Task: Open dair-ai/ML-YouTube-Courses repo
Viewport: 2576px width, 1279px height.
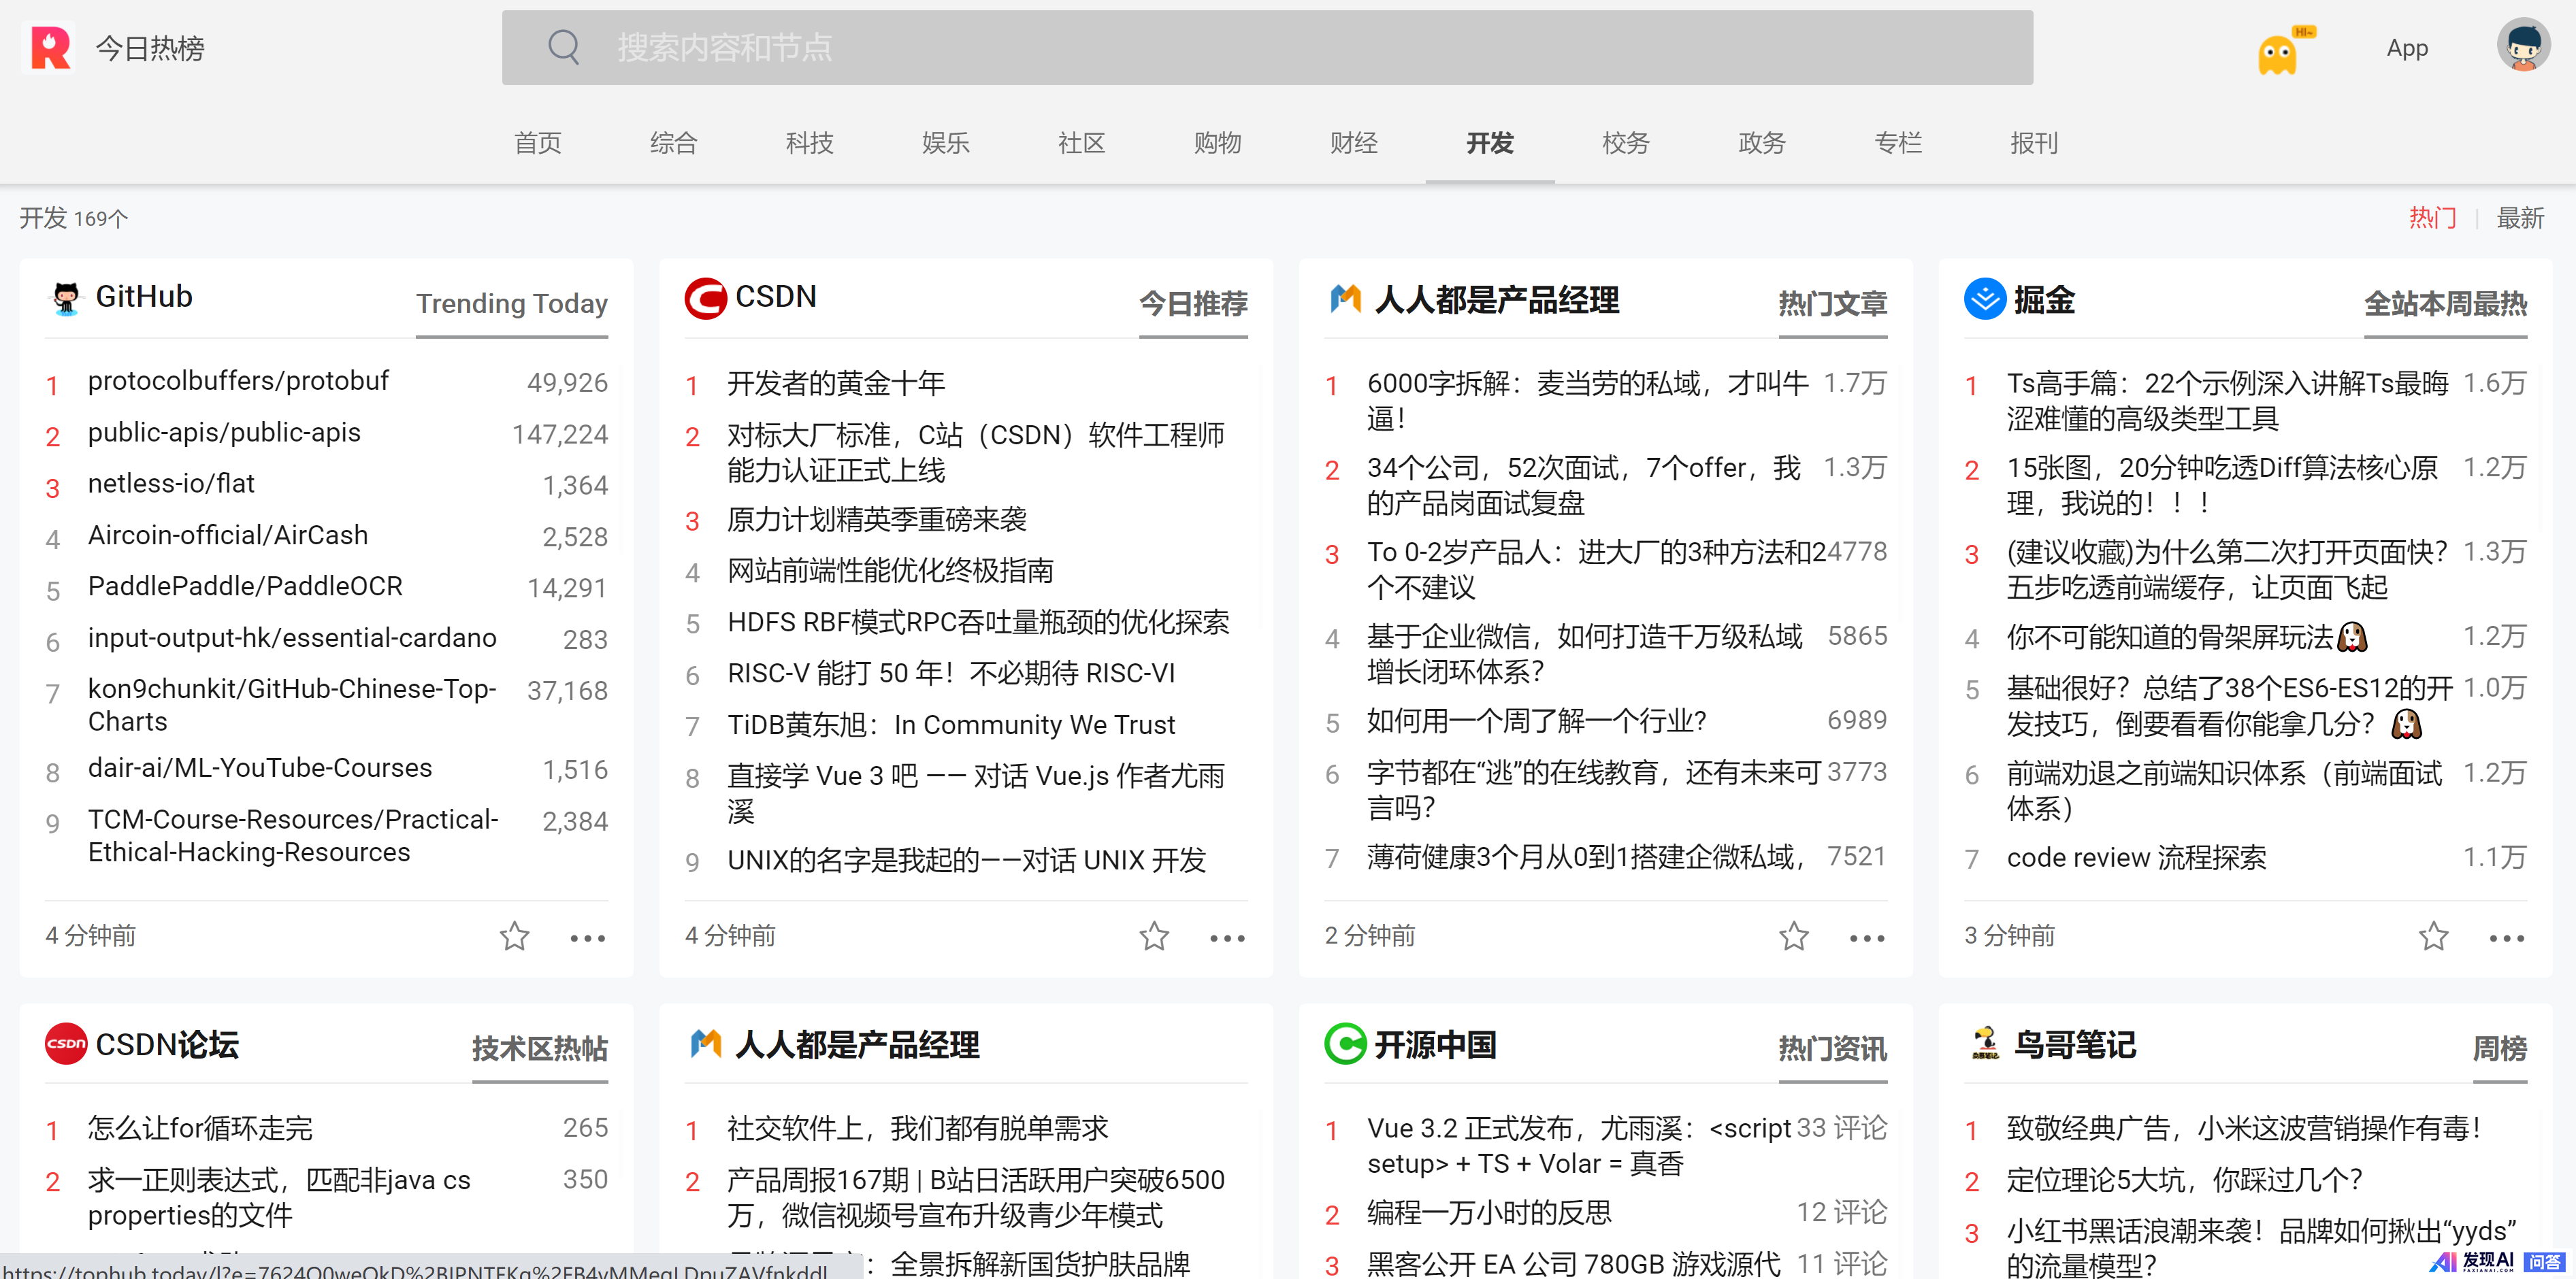Action: click(260, 768)
